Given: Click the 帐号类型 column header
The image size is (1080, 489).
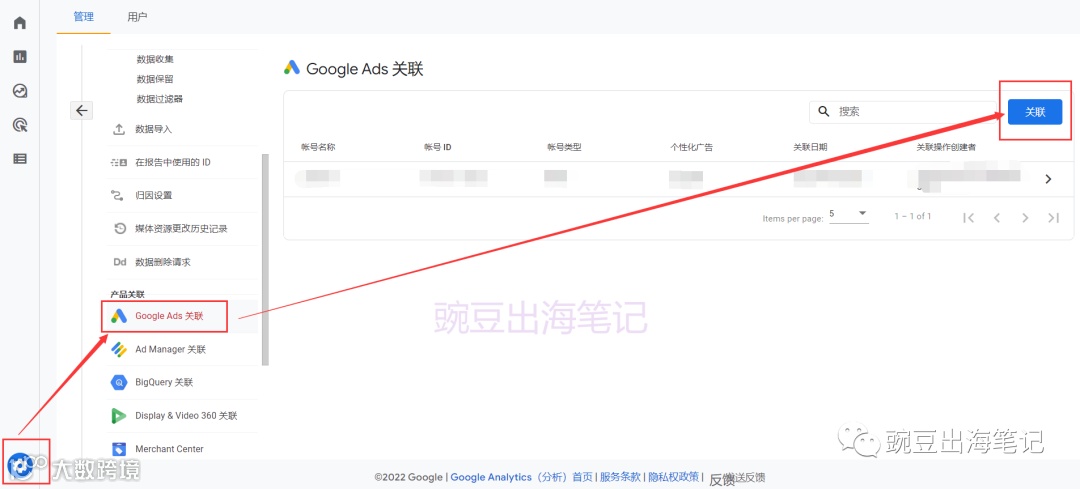Looking at the screenshot, I should click(564, 147).
